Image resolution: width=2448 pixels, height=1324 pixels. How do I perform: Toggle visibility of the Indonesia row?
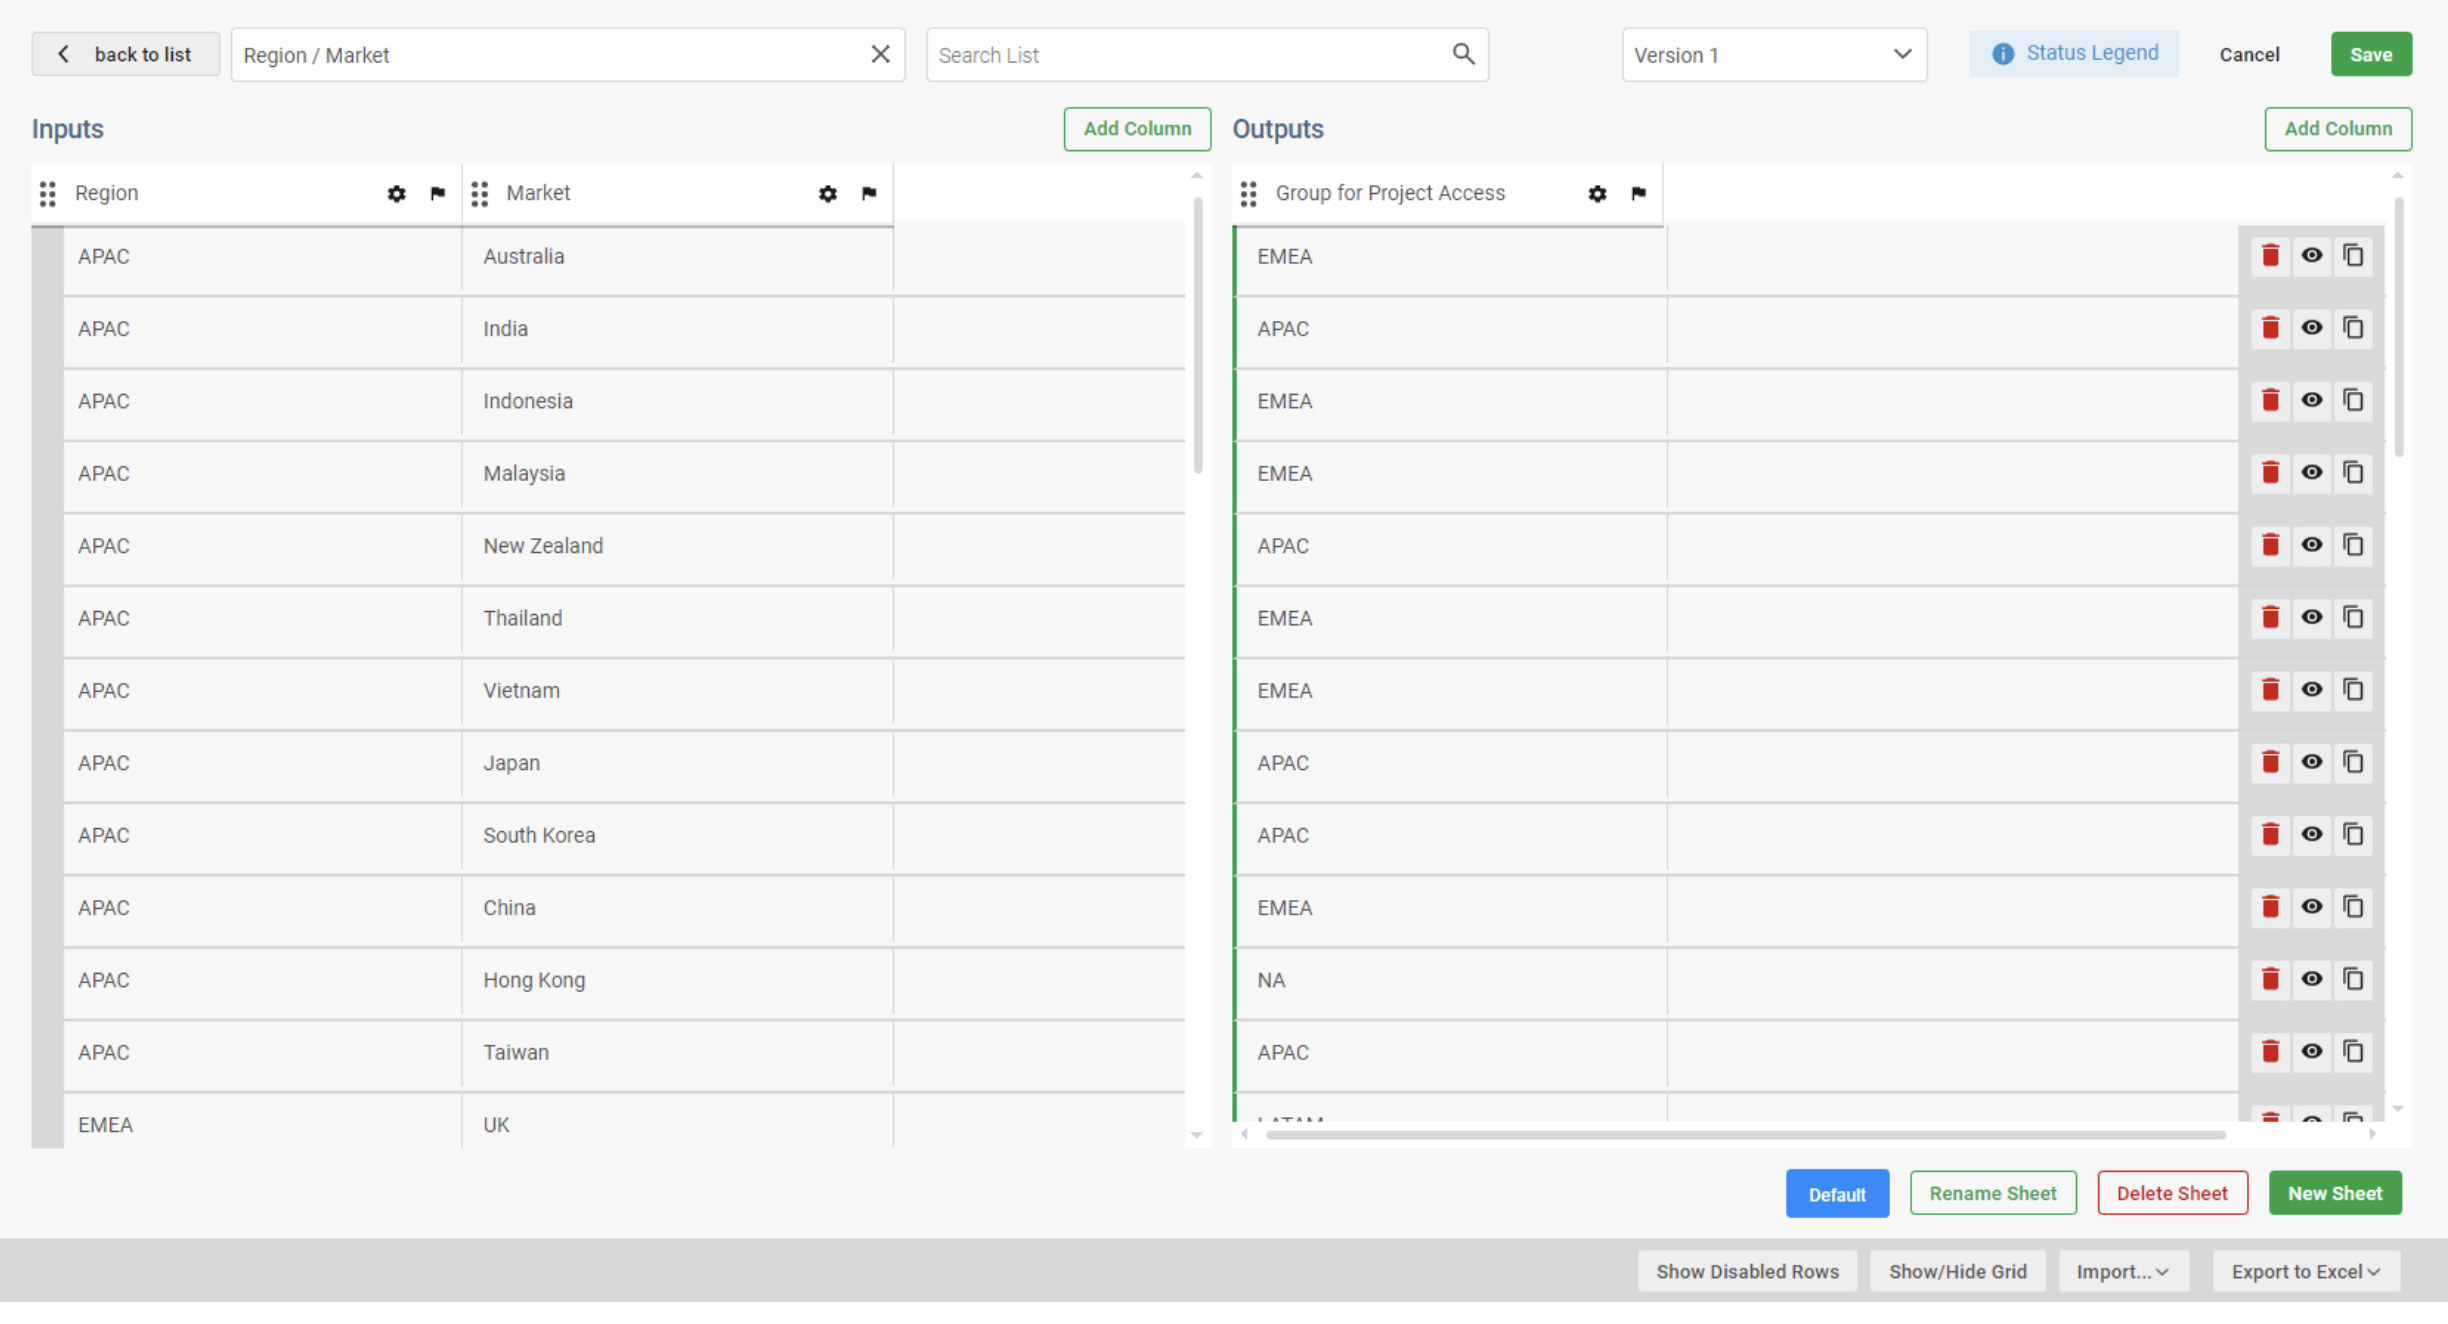(2312, 400)
